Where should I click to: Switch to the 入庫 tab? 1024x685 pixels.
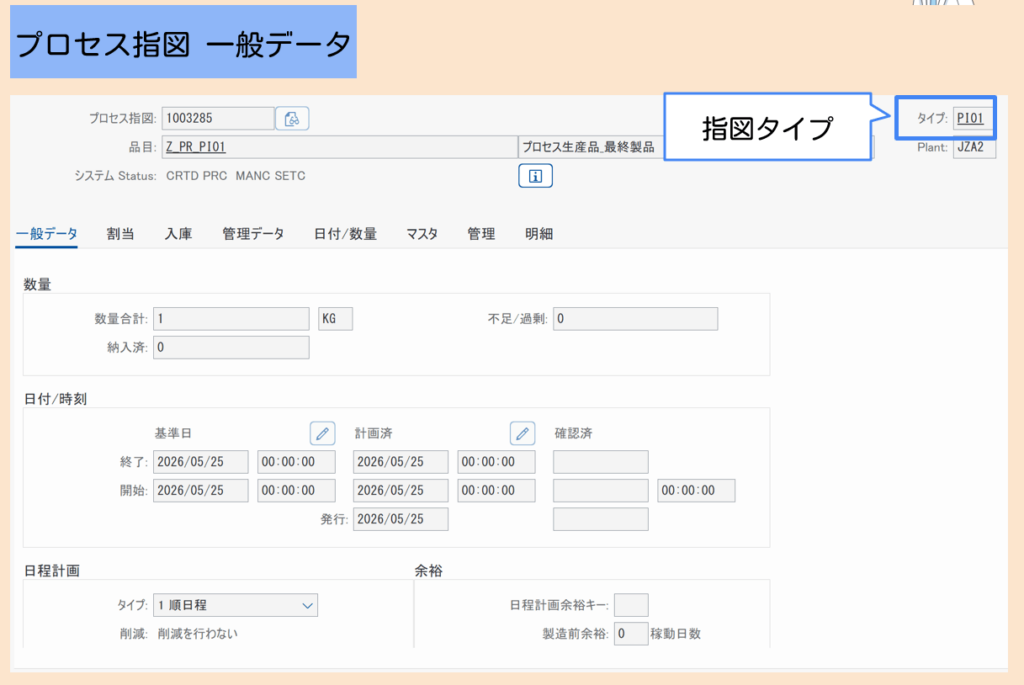coord(178,234)
